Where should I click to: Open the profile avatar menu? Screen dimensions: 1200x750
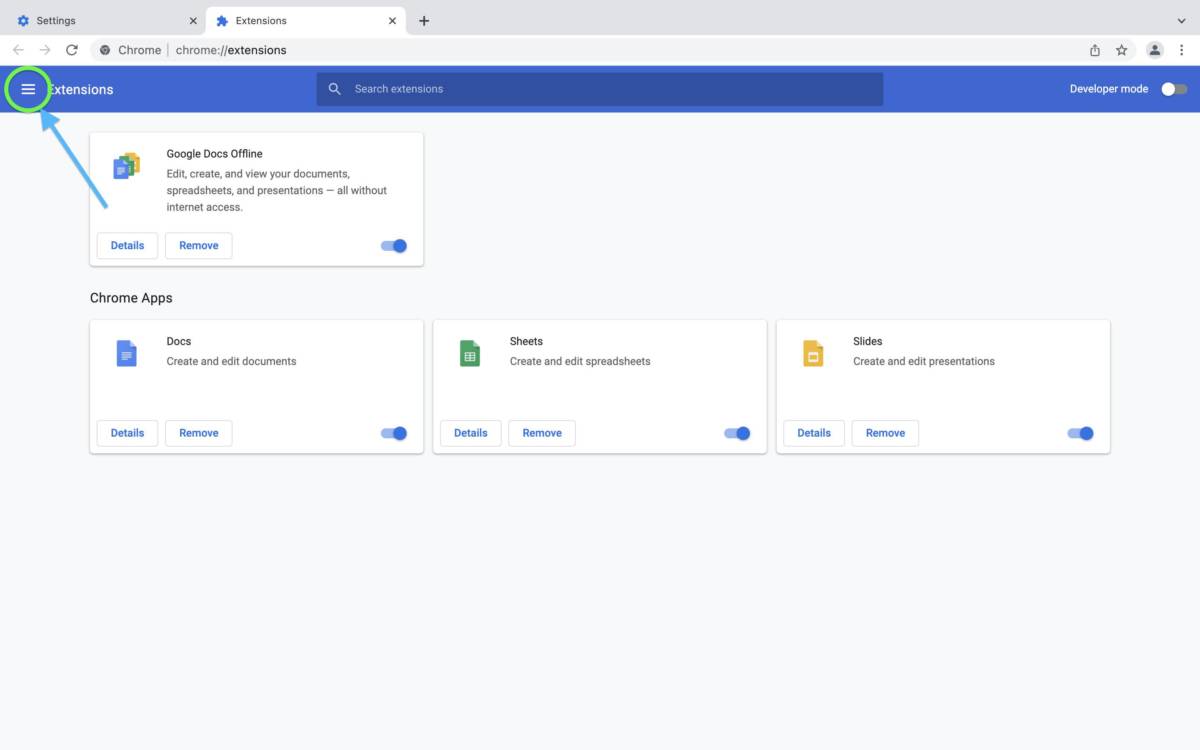coord(1155,50)
